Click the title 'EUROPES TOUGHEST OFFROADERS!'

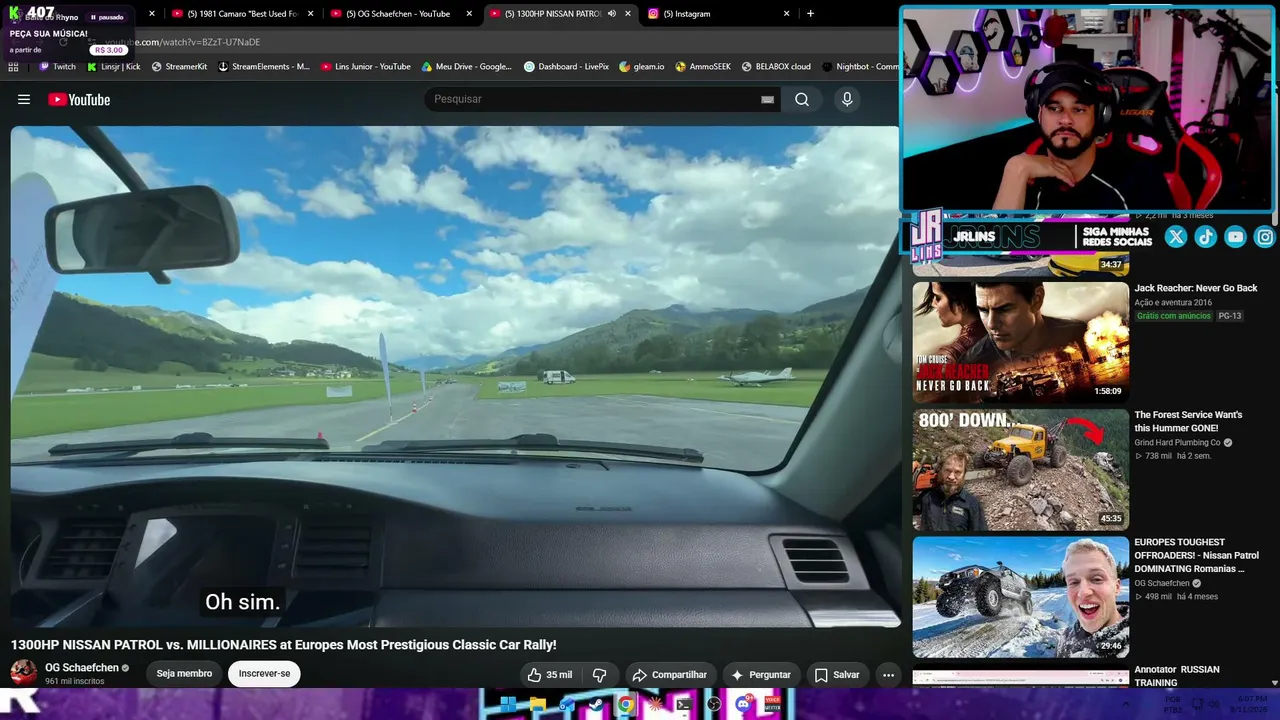pos(1196,555)
